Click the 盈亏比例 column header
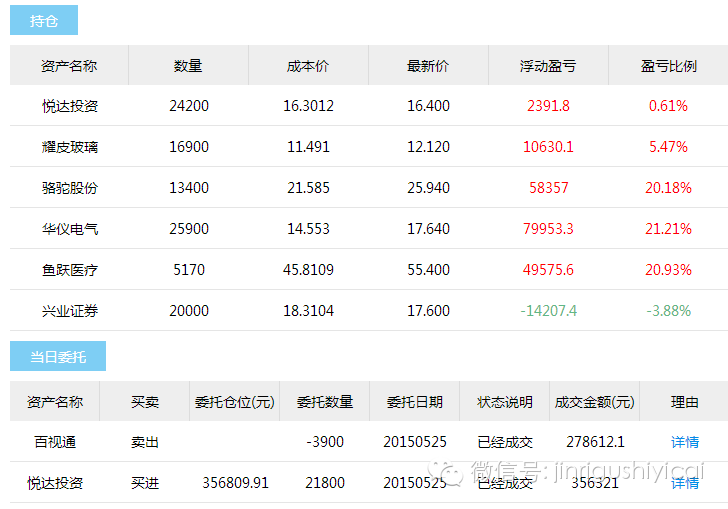728x509 pixels. click(669, 65)
